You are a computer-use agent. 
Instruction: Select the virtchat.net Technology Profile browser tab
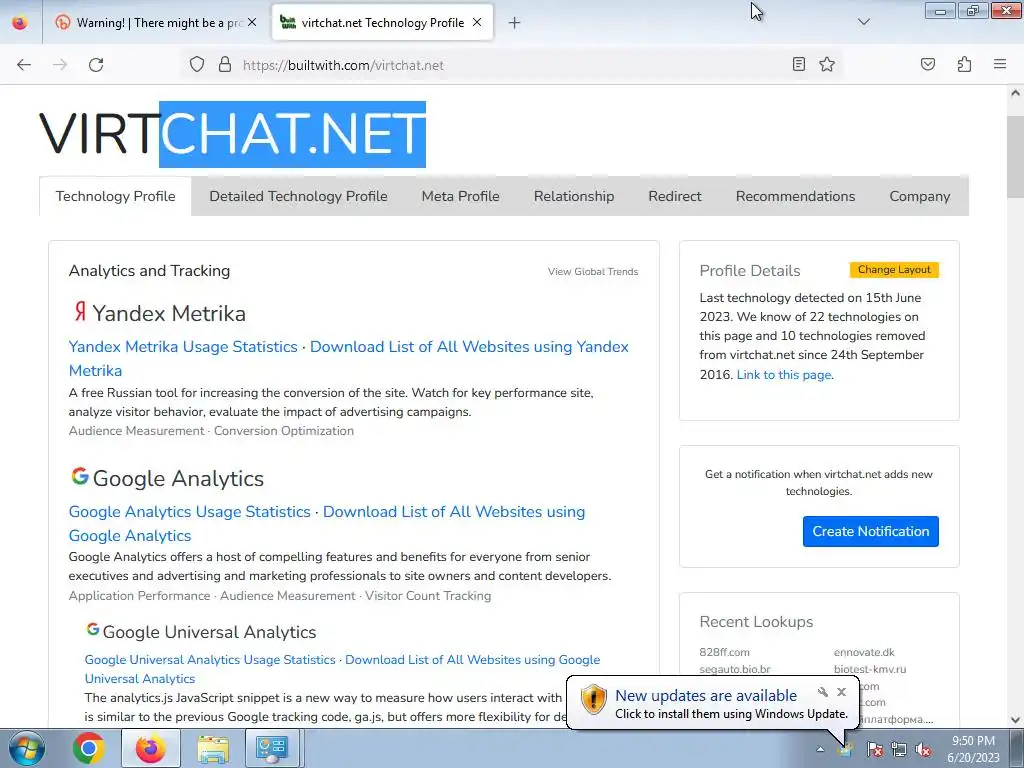pyautogui.click(x=382, y=22)
